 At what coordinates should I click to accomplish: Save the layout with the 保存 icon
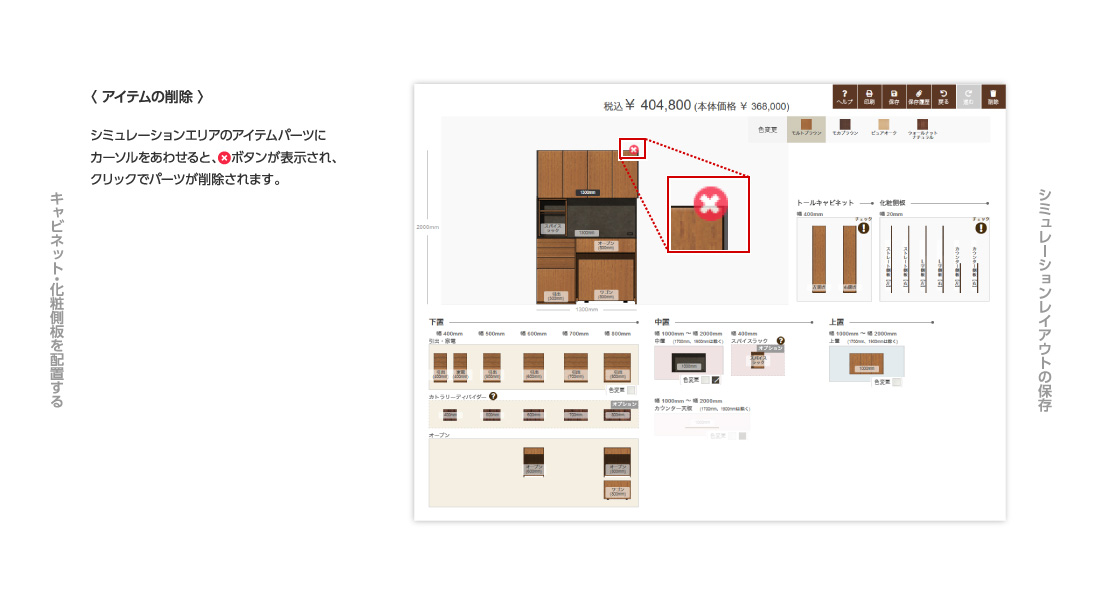pos(894,96)
